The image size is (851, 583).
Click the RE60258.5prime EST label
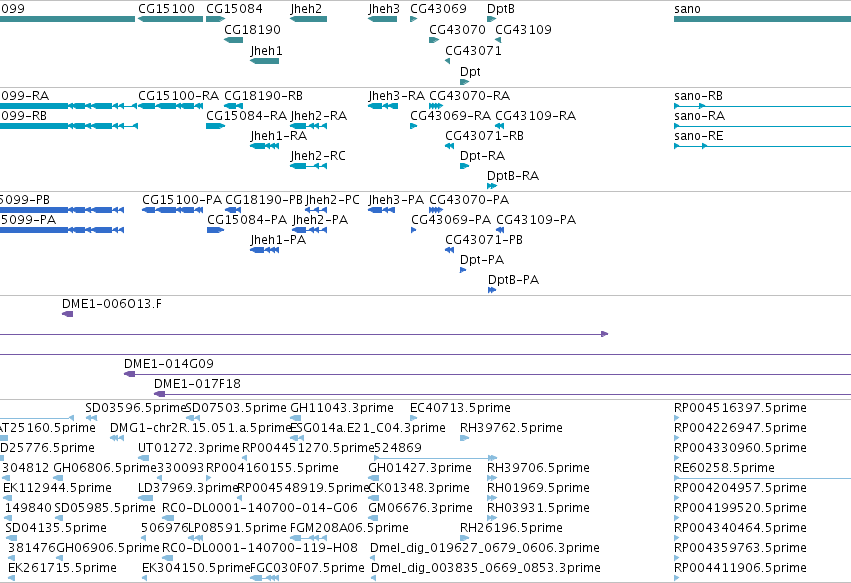pyautogui.click(x=725, y=468)
